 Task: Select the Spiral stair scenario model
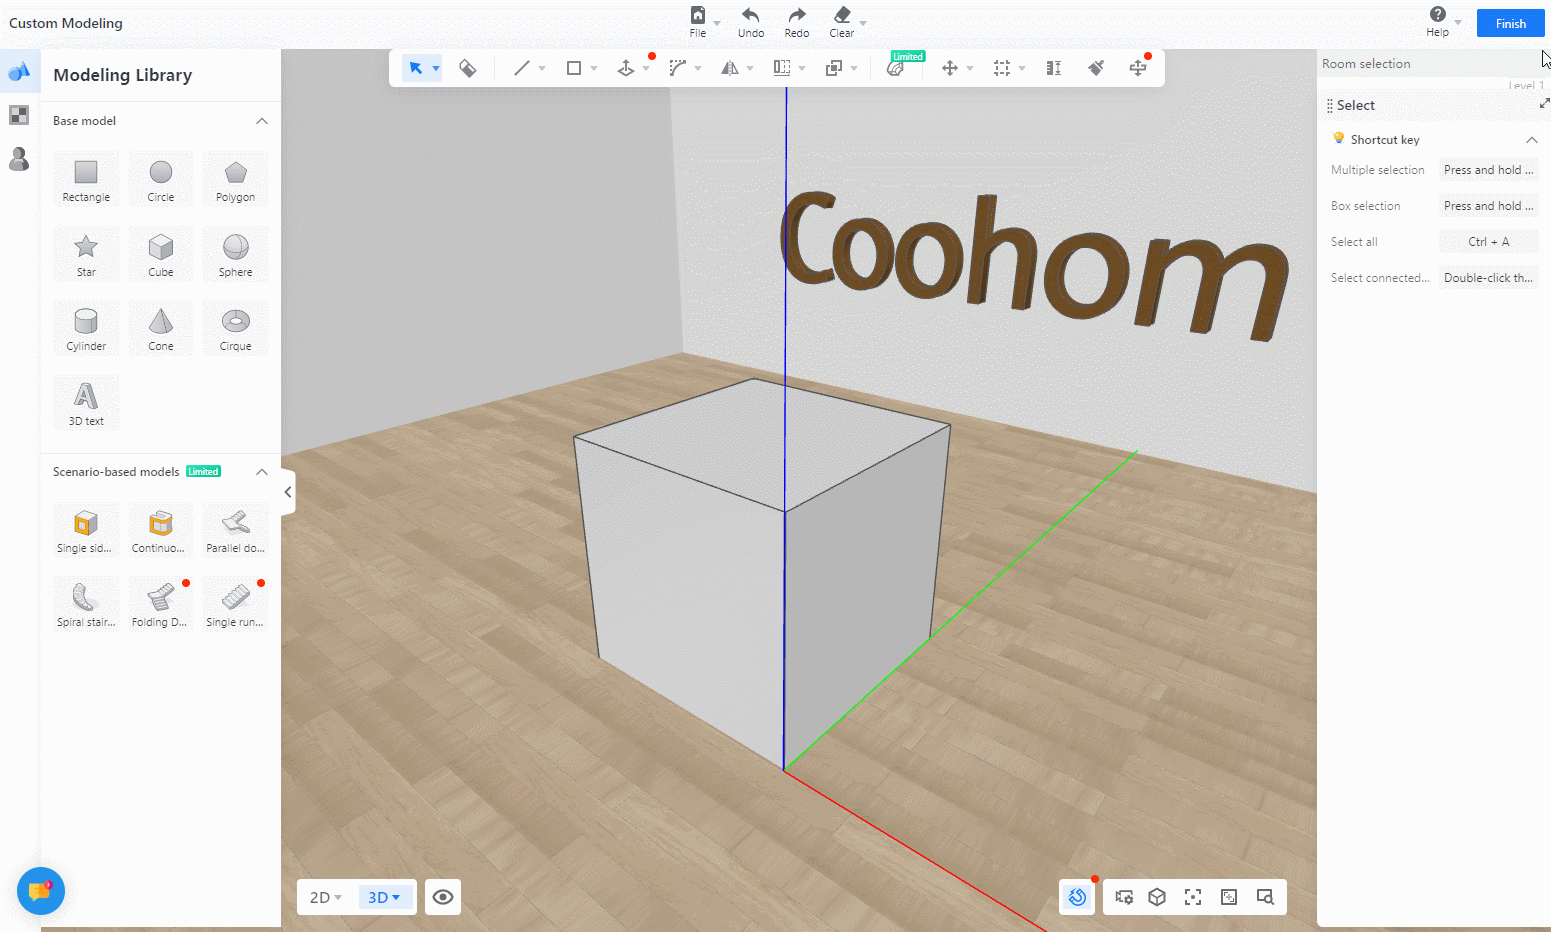[x=86, y=604]
